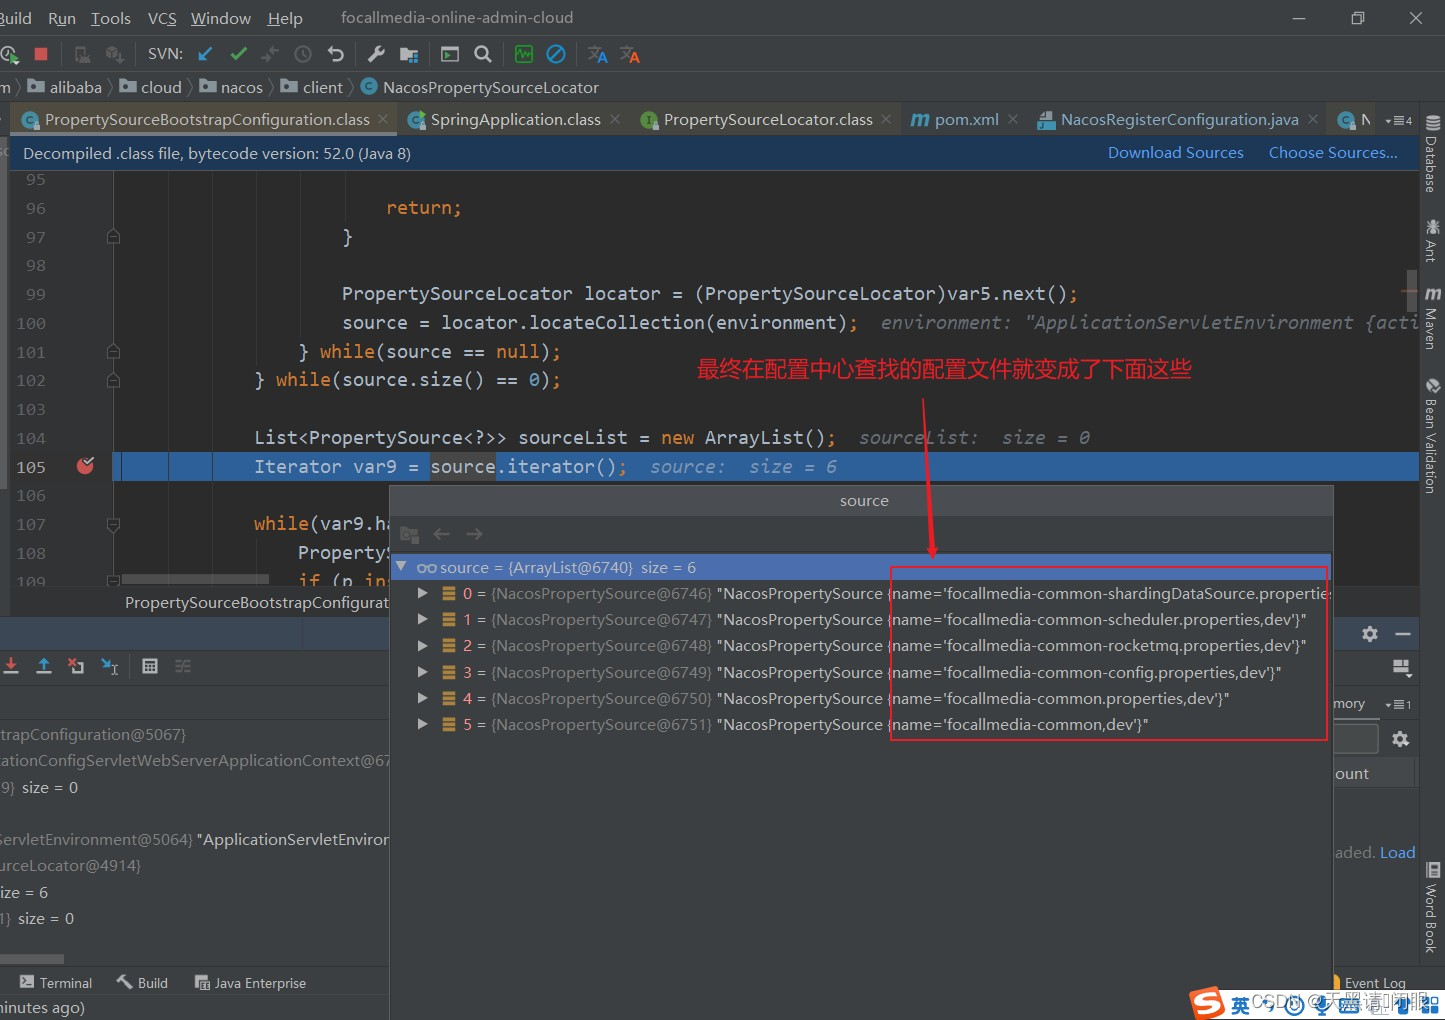Image resolution: width=1445 pixels, height=1020 pixels.
Task: Click gear icon beside memory search field
Action: pyautogui.click(x=1401, y=739)
